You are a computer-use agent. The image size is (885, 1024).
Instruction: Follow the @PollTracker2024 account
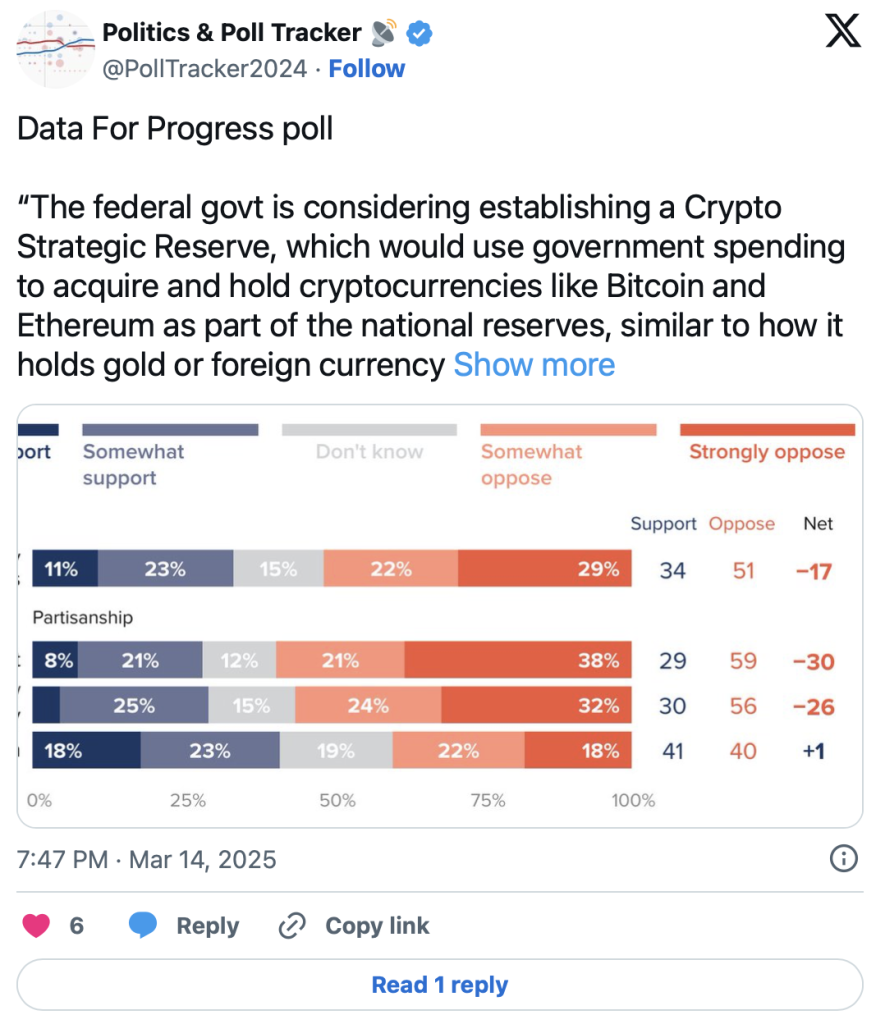[367, 69]
